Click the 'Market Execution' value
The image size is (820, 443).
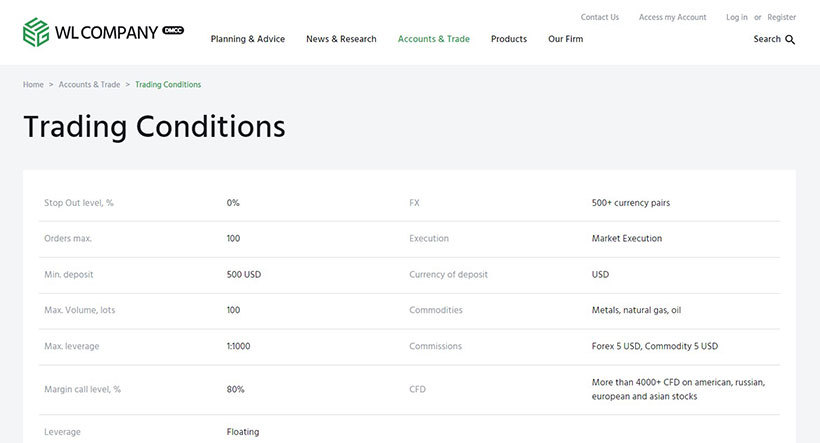[627, 238]
